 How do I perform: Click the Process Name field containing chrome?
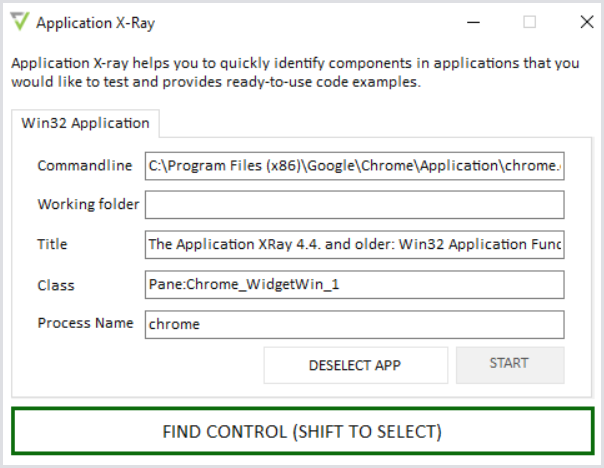[x=354, y=324]
